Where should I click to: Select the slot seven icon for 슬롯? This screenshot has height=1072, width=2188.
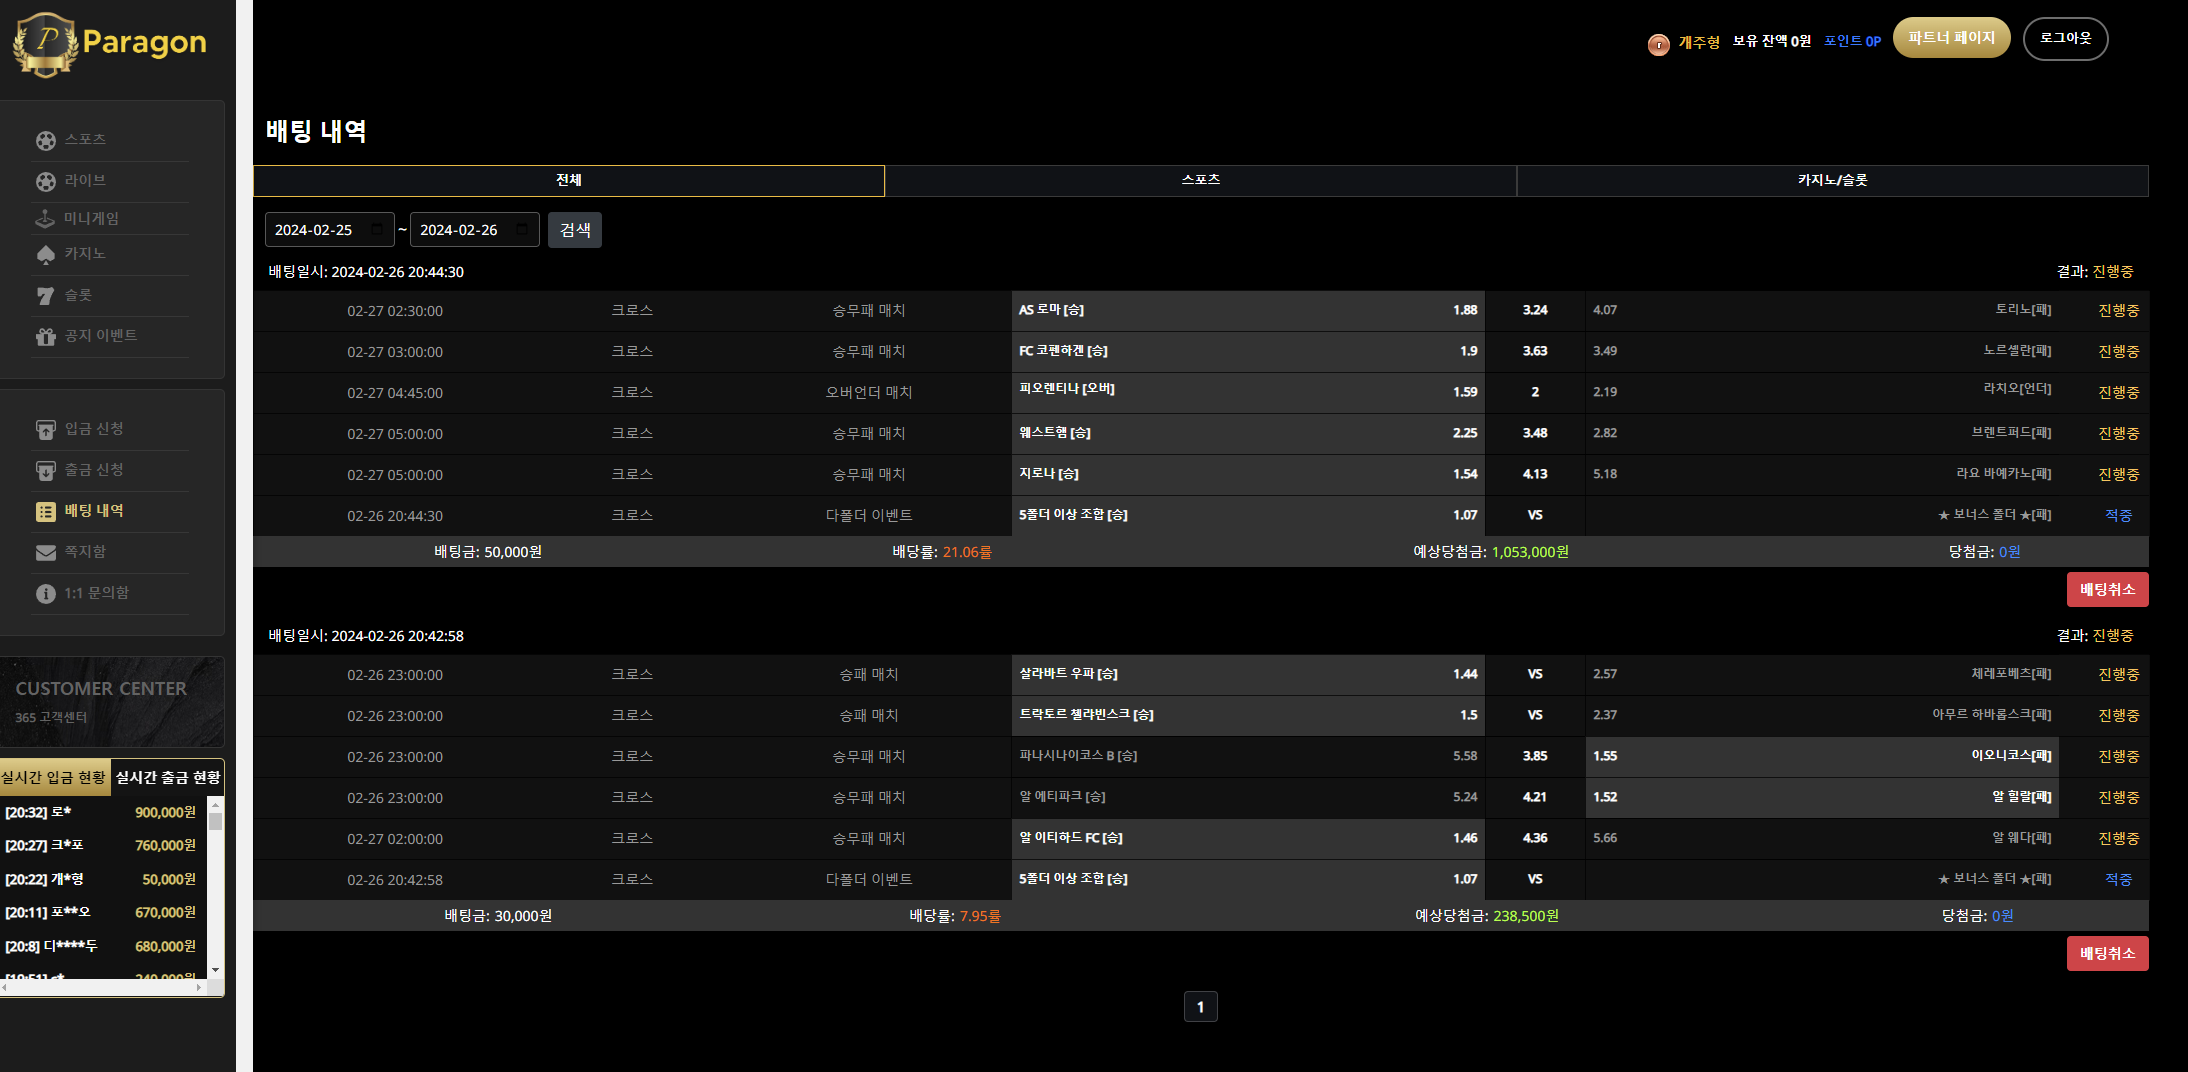tap(46, 296)
